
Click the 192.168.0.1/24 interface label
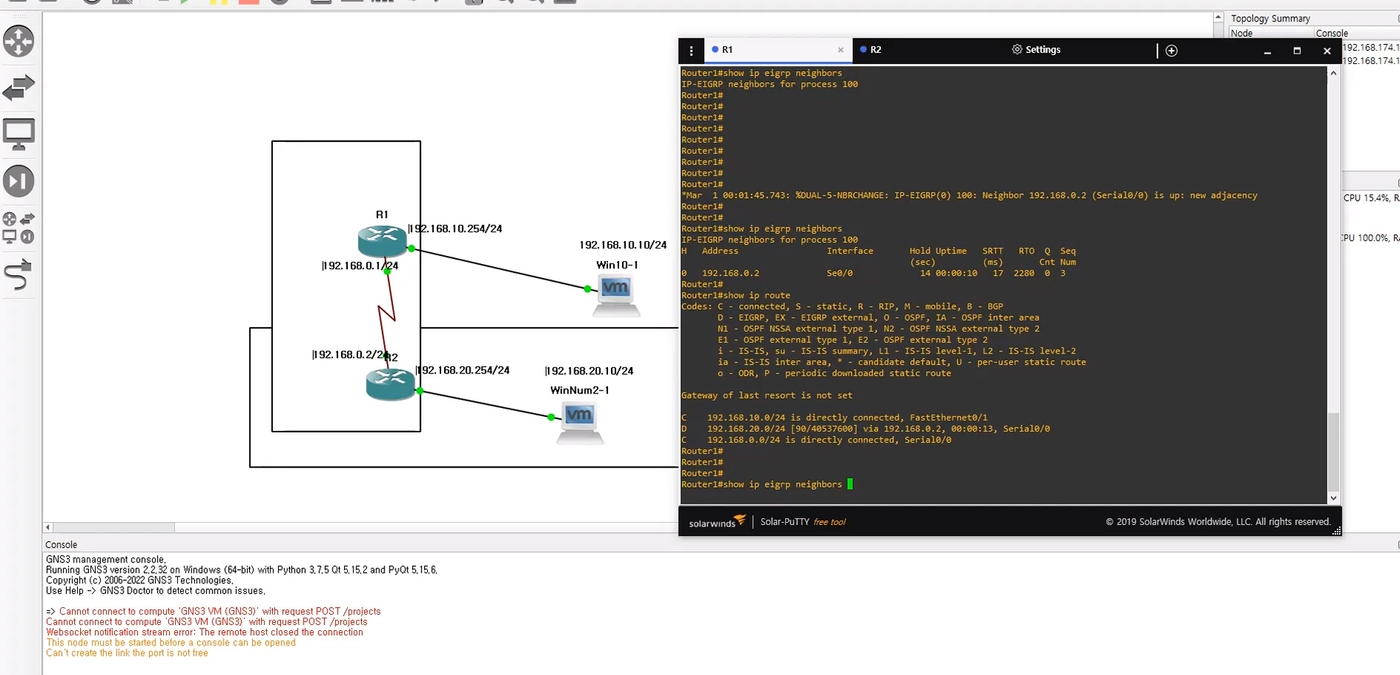[x=360, y=266]
